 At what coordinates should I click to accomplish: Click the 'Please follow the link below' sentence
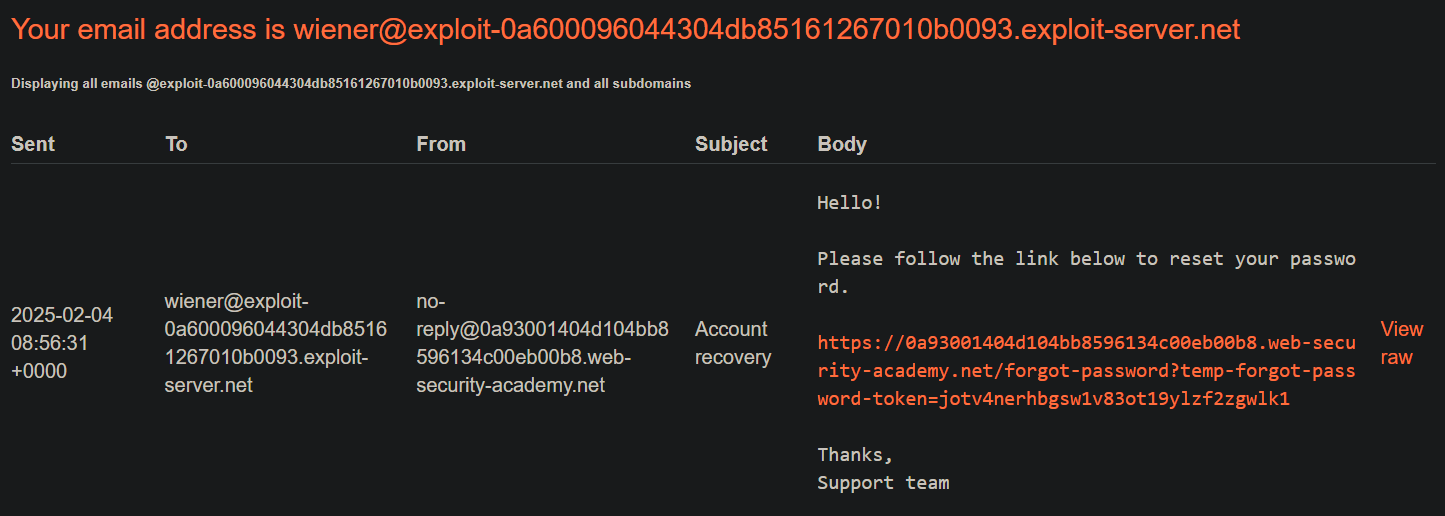pos(1086,259)
